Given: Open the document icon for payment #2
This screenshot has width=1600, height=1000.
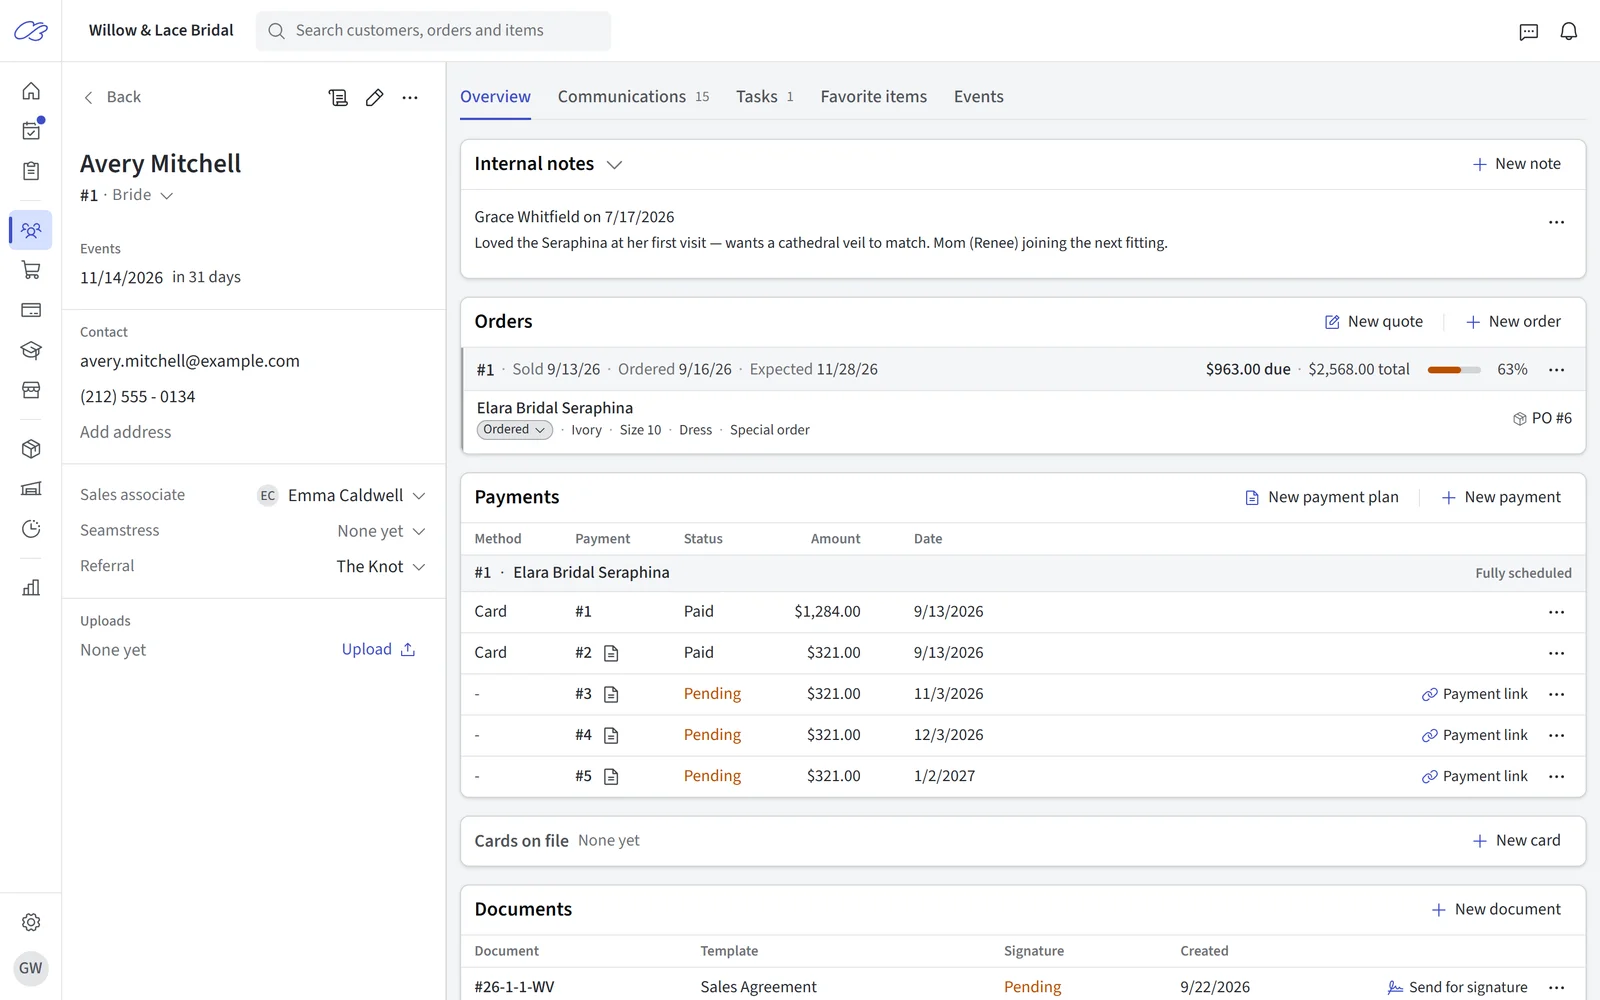Looking at the screenshot, I should [x=611, y=653].
